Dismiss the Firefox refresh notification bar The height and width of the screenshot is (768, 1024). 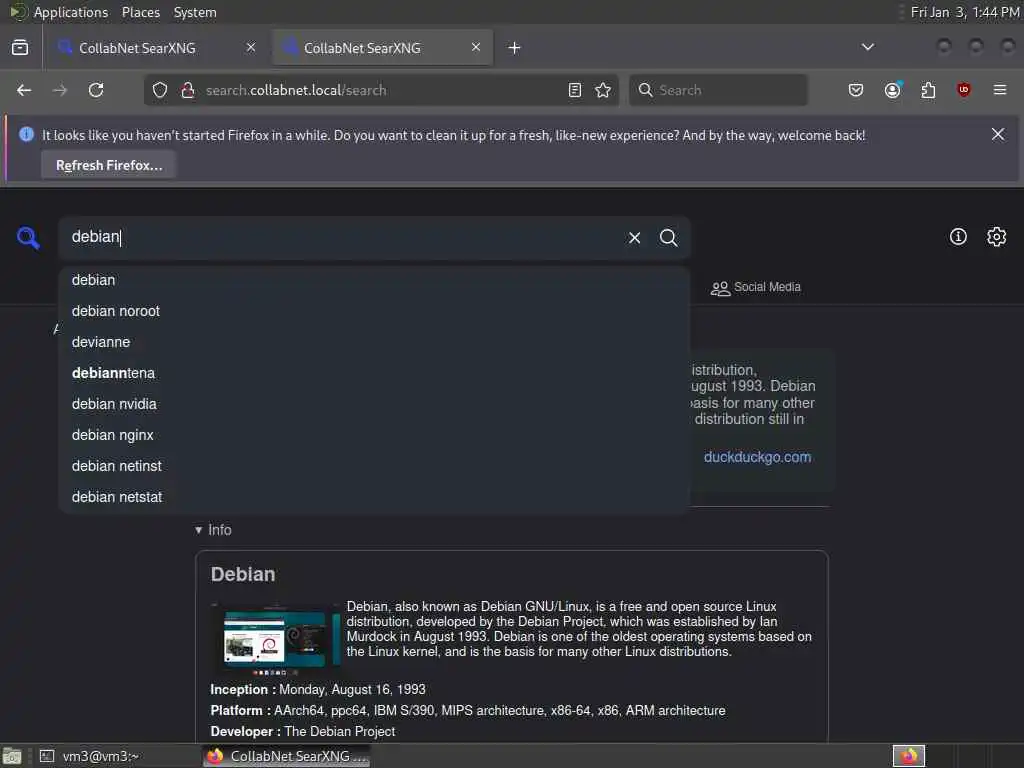[x=998, y=134]
